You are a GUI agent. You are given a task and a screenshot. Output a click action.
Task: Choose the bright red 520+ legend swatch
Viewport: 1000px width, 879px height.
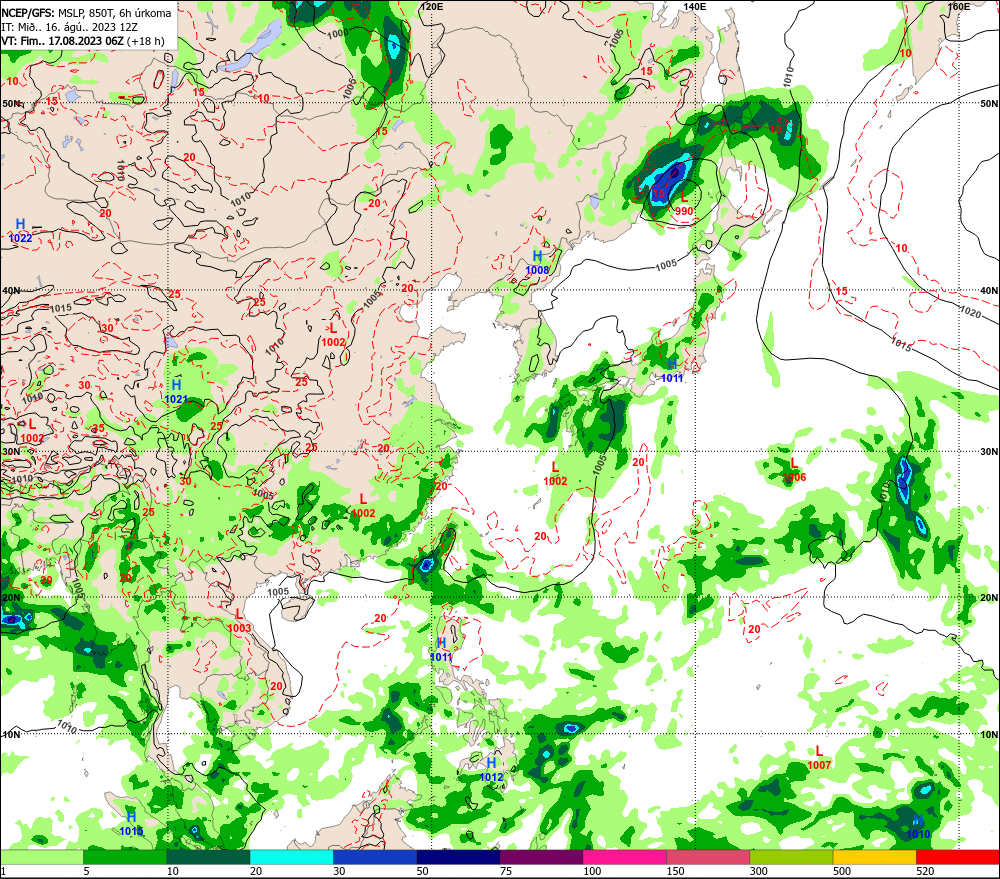coord(958,857)
